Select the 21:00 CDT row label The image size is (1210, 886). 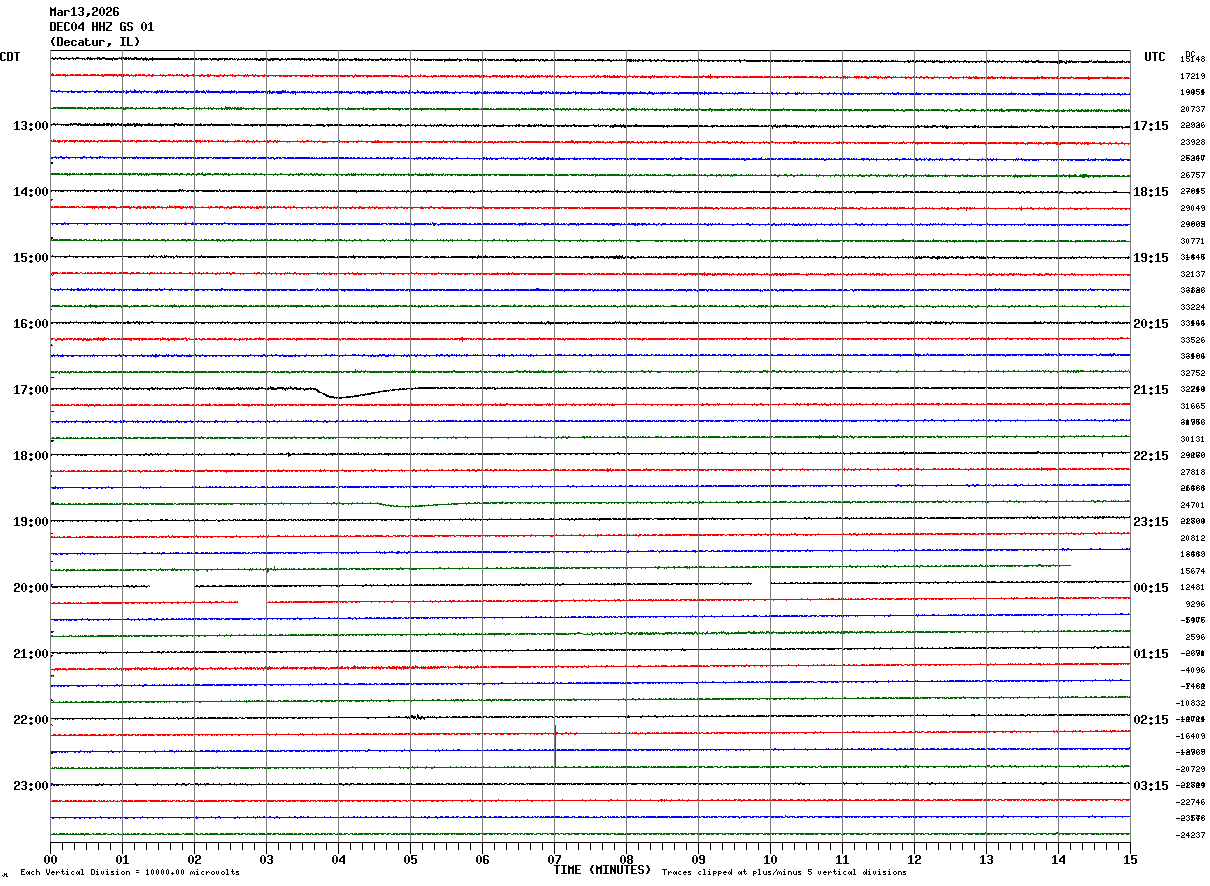31,654
